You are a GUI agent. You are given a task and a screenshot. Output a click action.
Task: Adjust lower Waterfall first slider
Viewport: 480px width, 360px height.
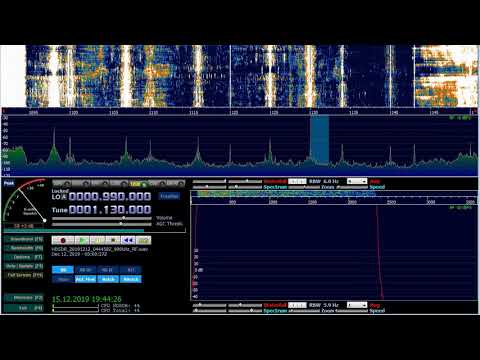[210, 305]
